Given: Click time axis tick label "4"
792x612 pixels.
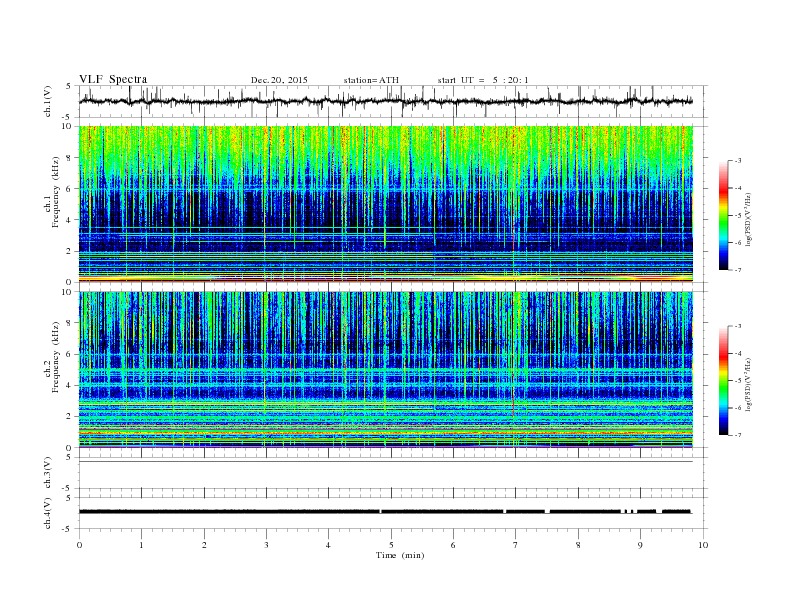Looking at the screenshot, I should pos(328,545).
